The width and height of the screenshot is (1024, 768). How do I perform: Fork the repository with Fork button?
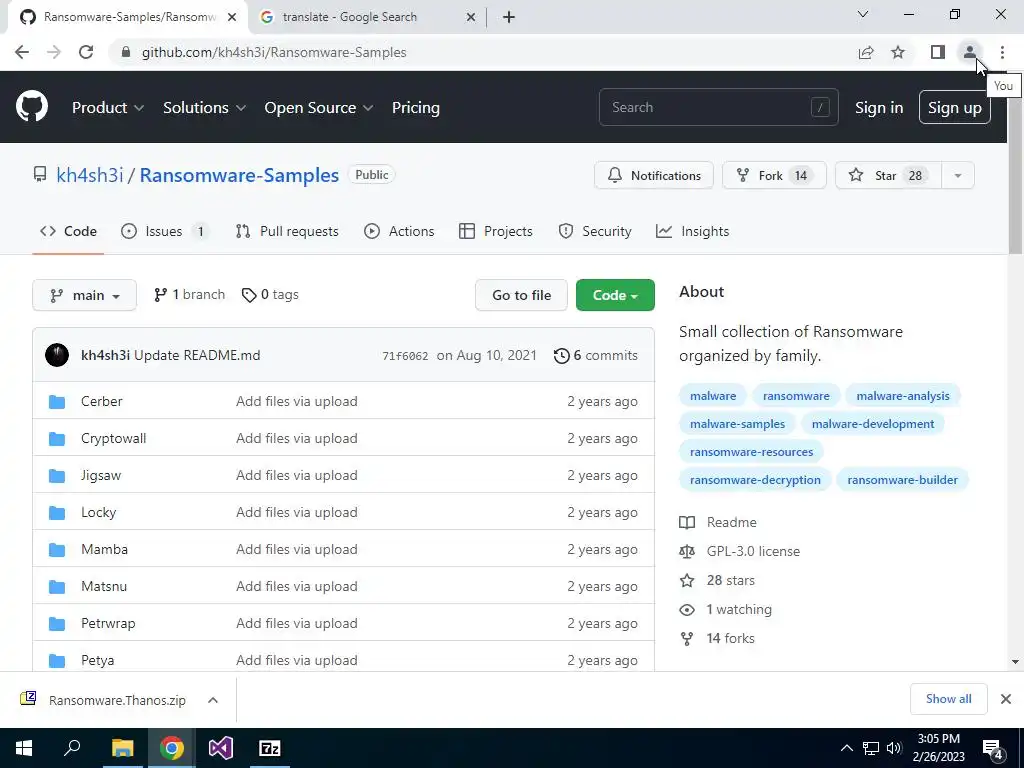click(x=774, y=176)
